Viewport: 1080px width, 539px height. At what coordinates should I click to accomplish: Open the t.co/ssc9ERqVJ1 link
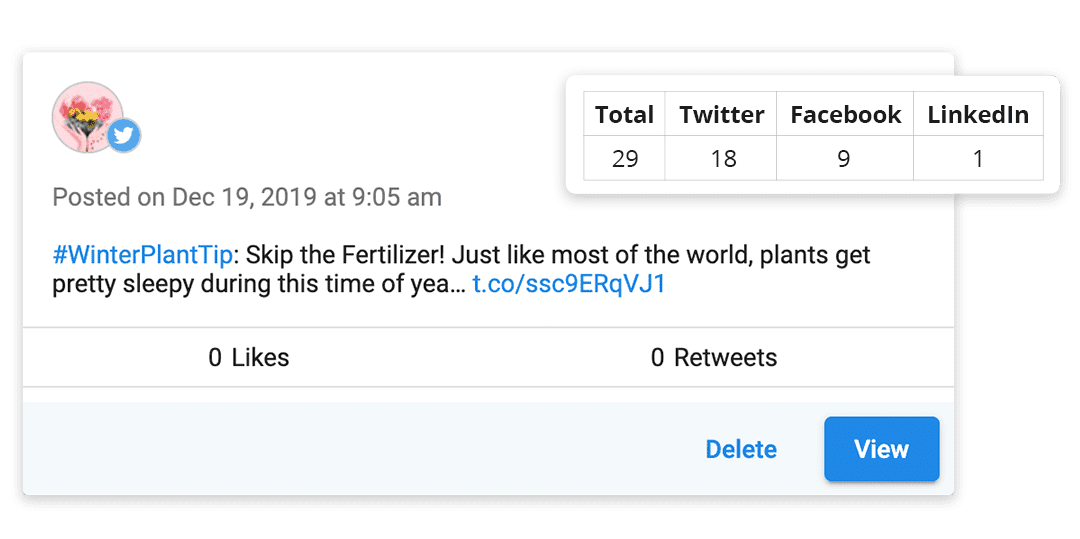(569, 284)
